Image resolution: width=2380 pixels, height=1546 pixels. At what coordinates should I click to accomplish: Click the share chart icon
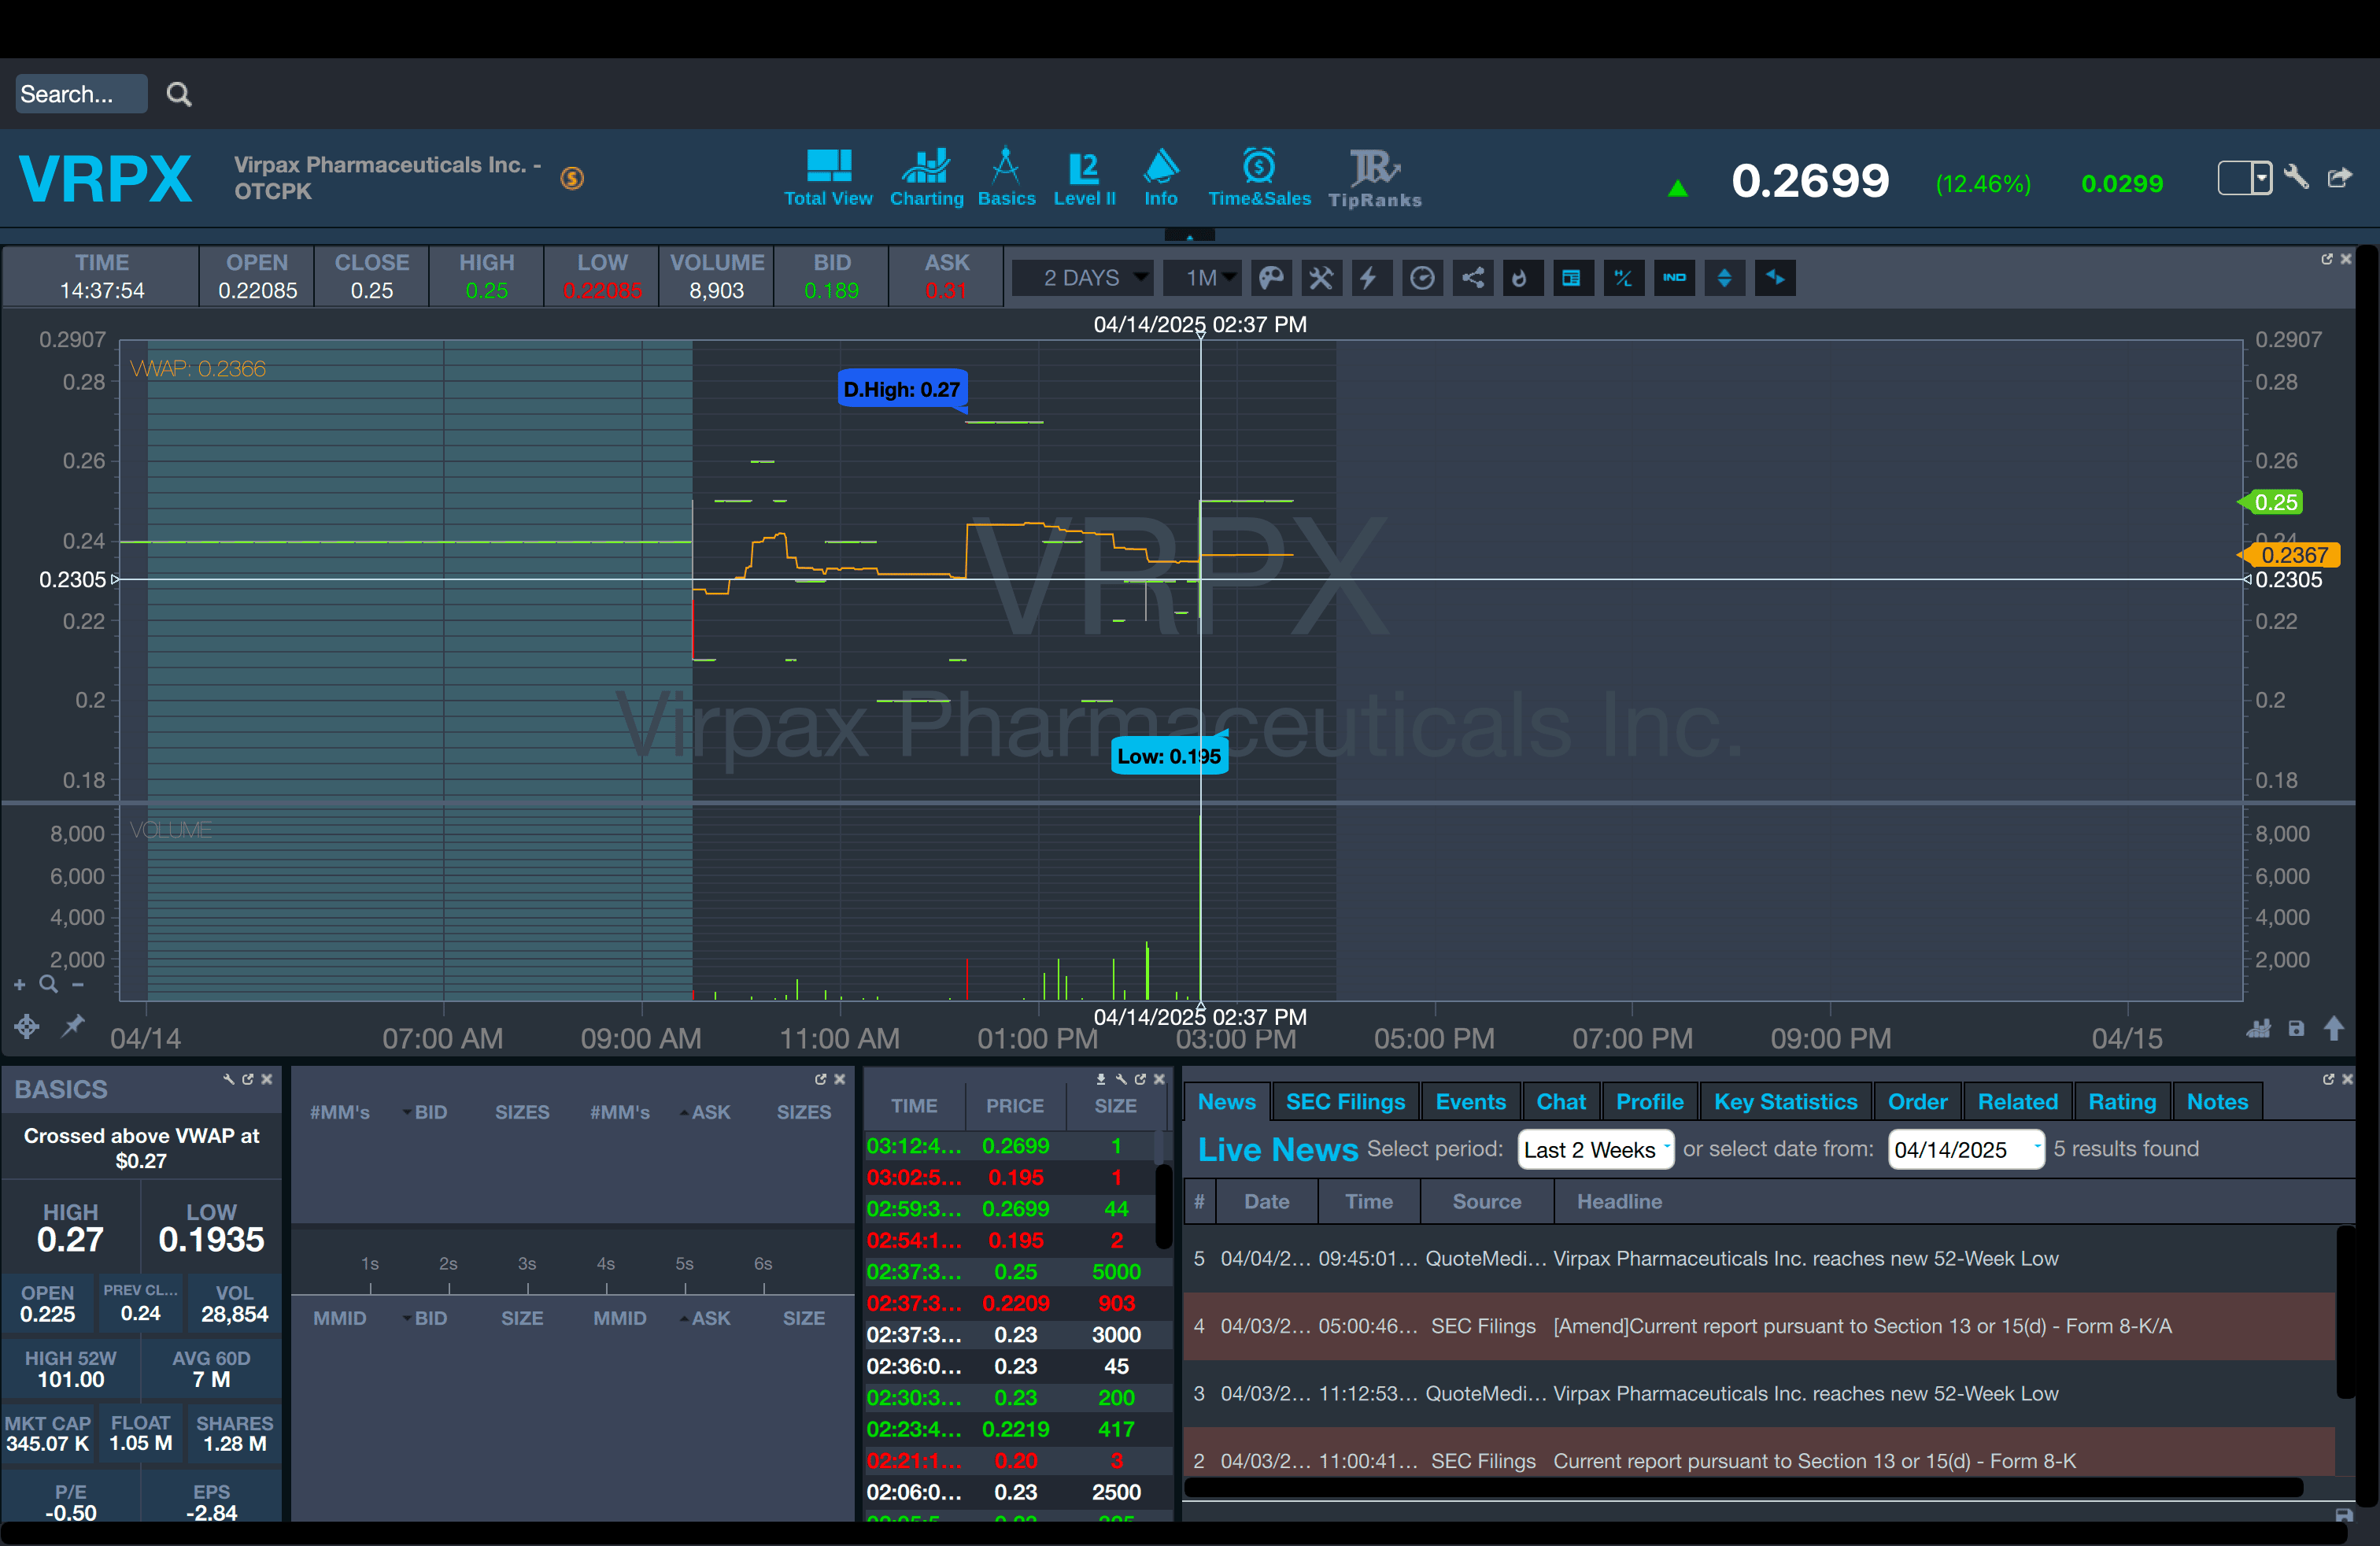[x=1473, y=278]
